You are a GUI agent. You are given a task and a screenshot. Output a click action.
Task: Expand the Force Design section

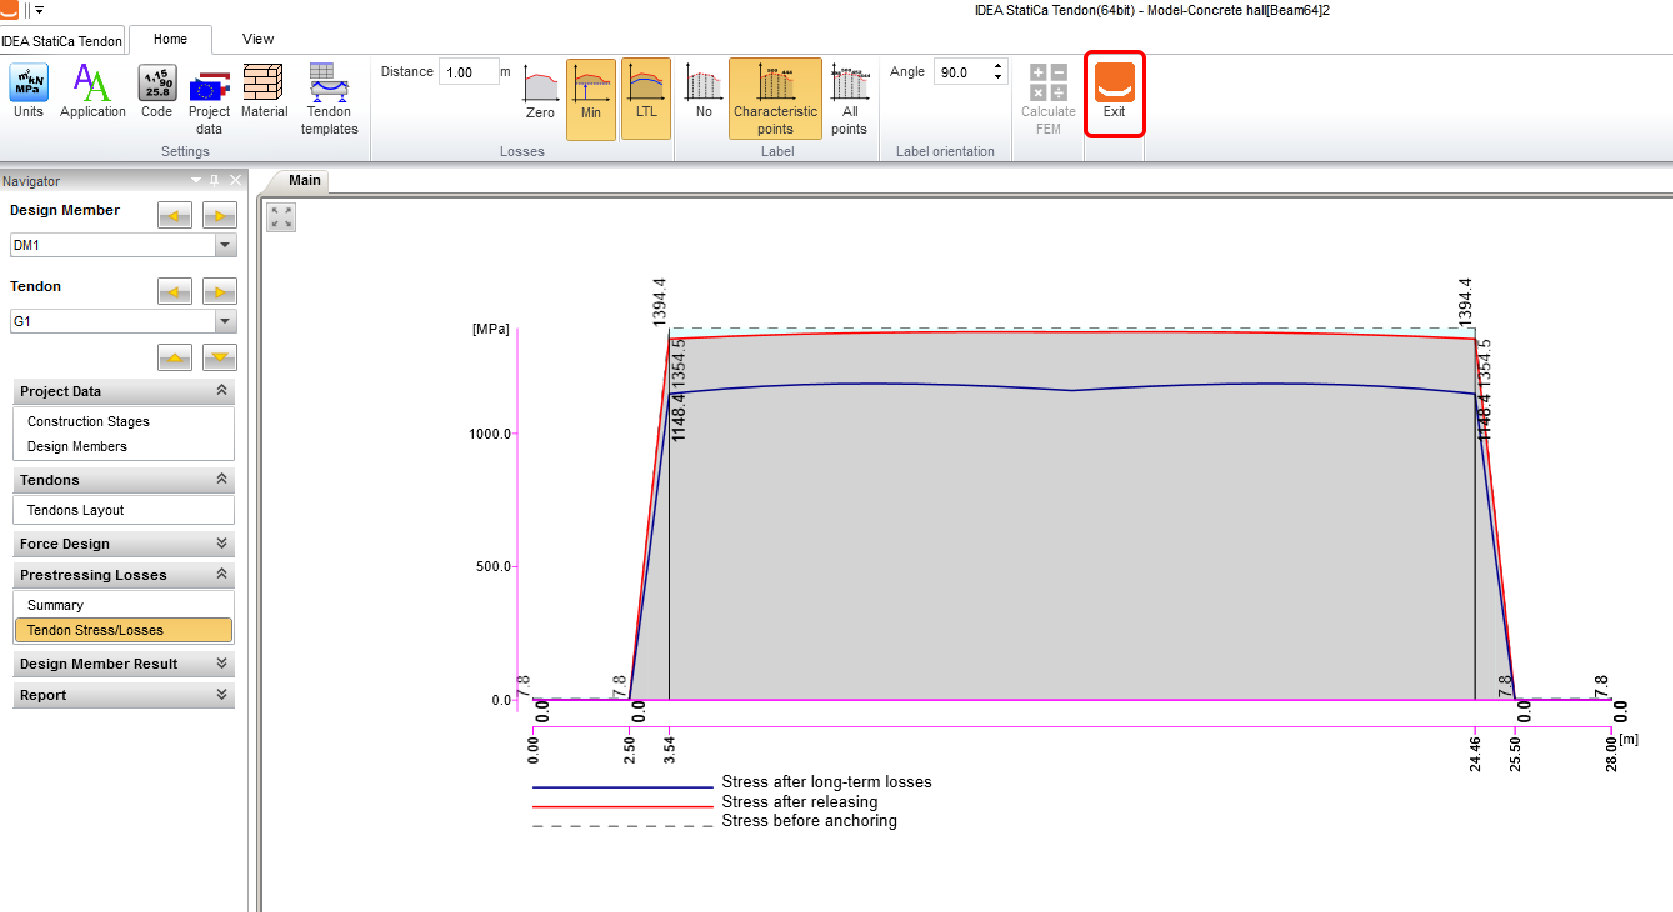(x=123, y=544)
